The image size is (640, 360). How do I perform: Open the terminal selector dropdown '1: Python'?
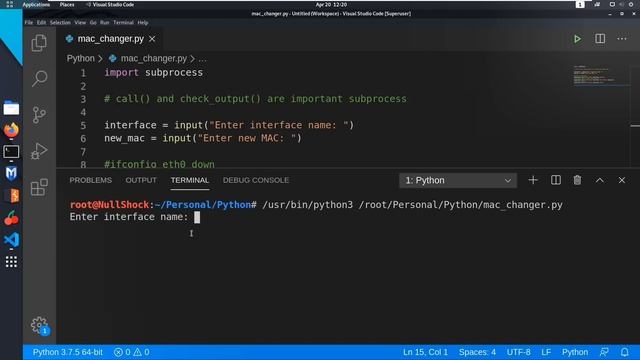tap(458, 180)
